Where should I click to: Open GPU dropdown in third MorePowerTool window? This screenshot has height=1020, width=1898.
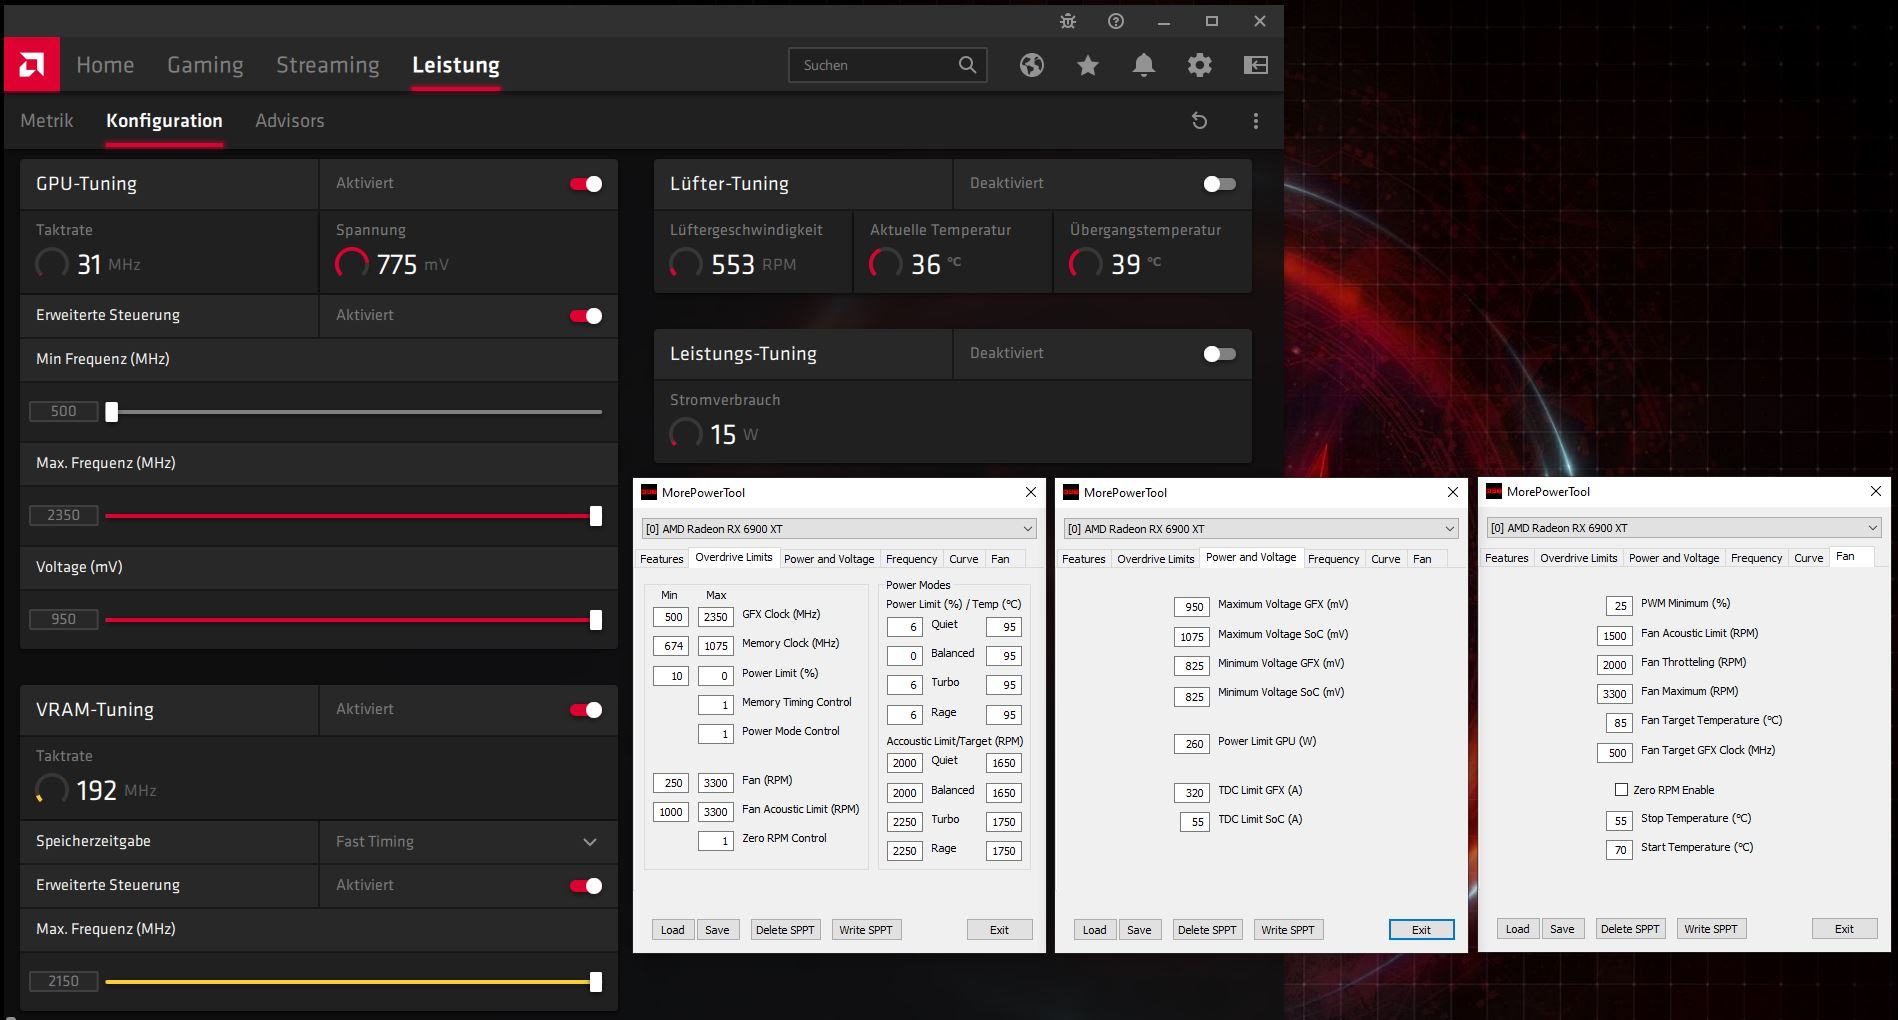(1684, 528)
